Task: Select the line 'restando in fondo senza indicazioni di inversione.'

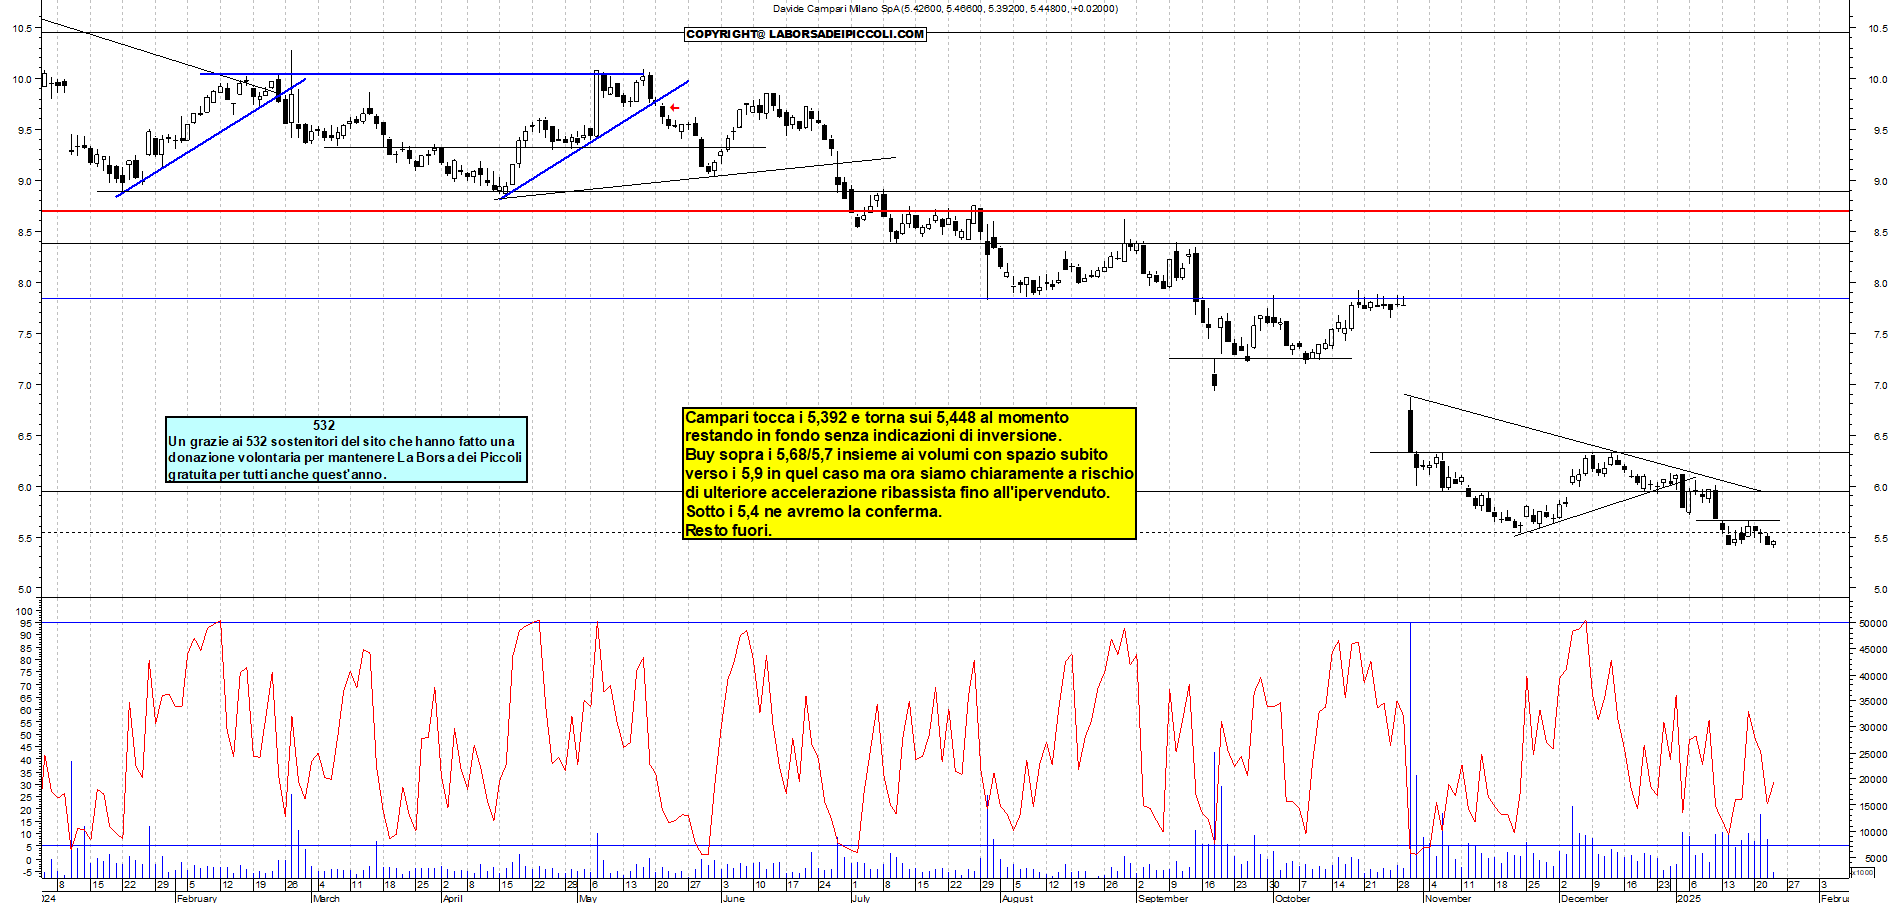Action: [x=873, y=436]
